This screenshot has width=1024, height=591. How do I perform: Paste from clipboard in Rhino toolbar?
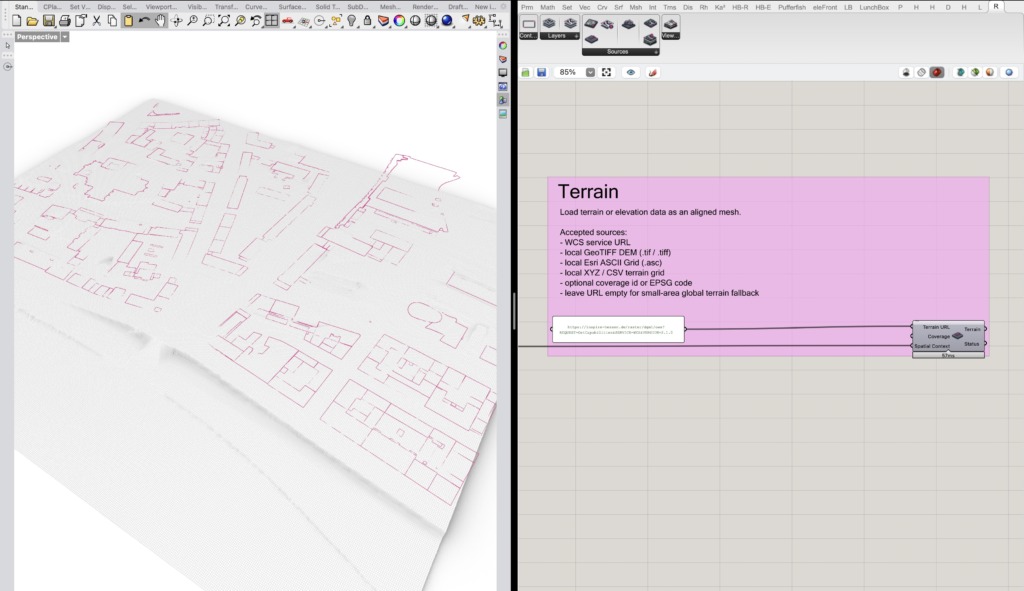[129, 21]
